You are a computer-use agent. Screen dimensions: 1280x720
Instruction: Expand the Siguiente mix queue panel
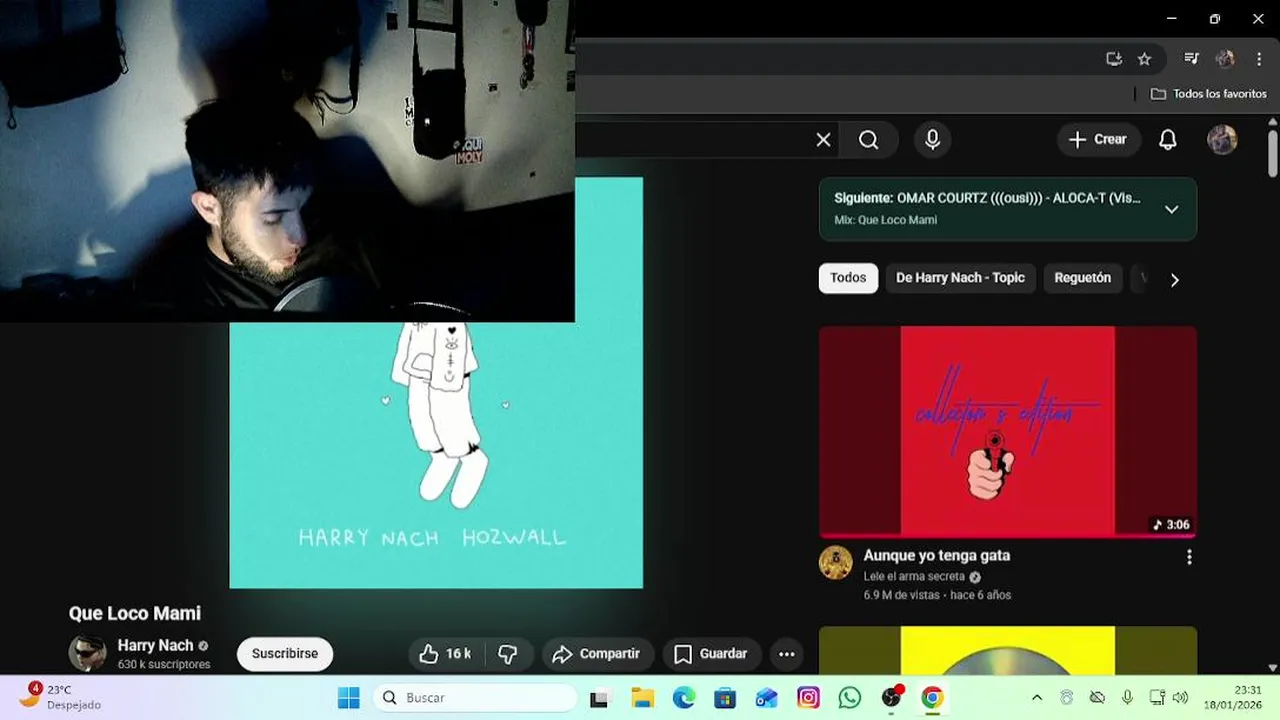[x=1171, y=209]
